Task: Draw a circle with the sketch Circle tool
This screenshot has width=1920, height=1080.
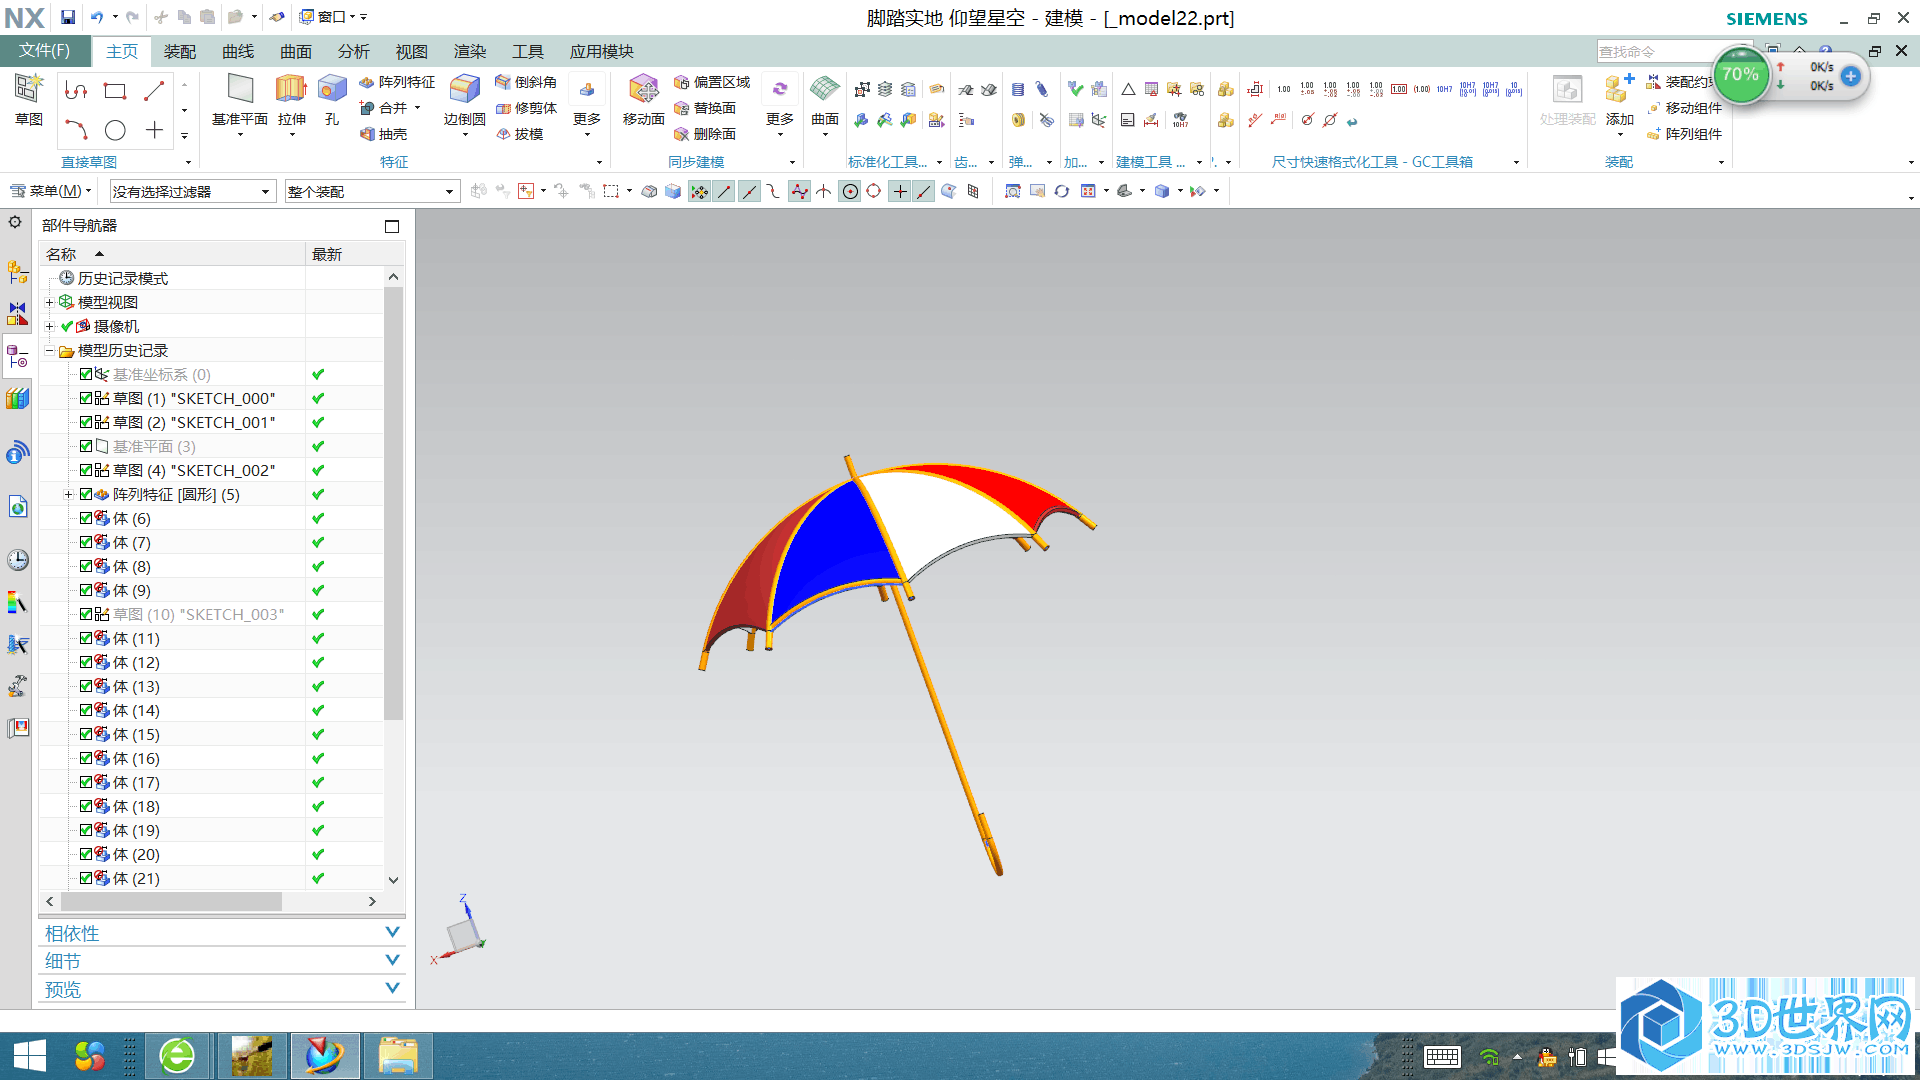Action: point(115,130)
